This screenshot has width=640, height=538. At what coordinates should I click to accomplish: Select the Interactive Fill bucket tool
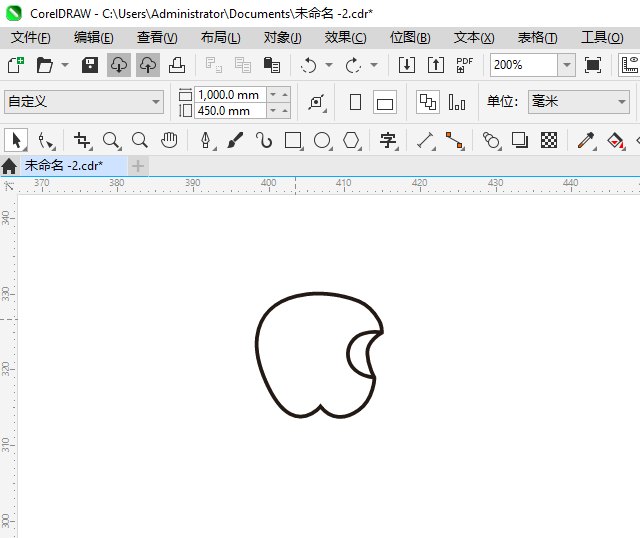[616, 140]
